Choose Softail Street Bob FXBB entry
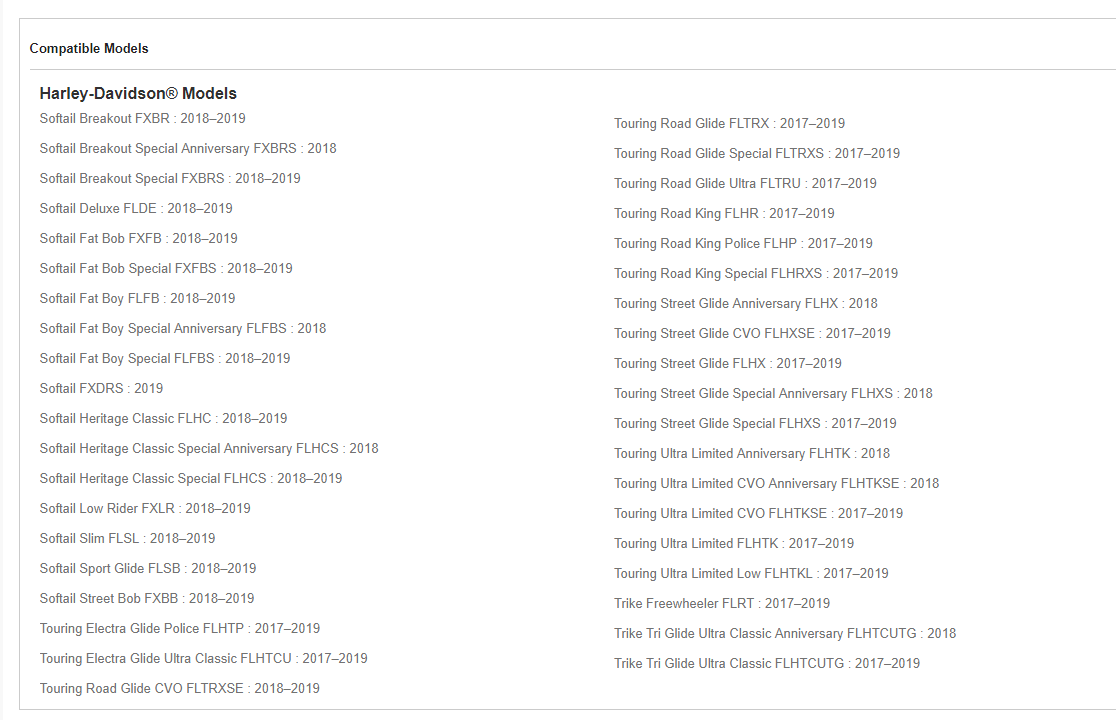 click(x=147, y=598)
